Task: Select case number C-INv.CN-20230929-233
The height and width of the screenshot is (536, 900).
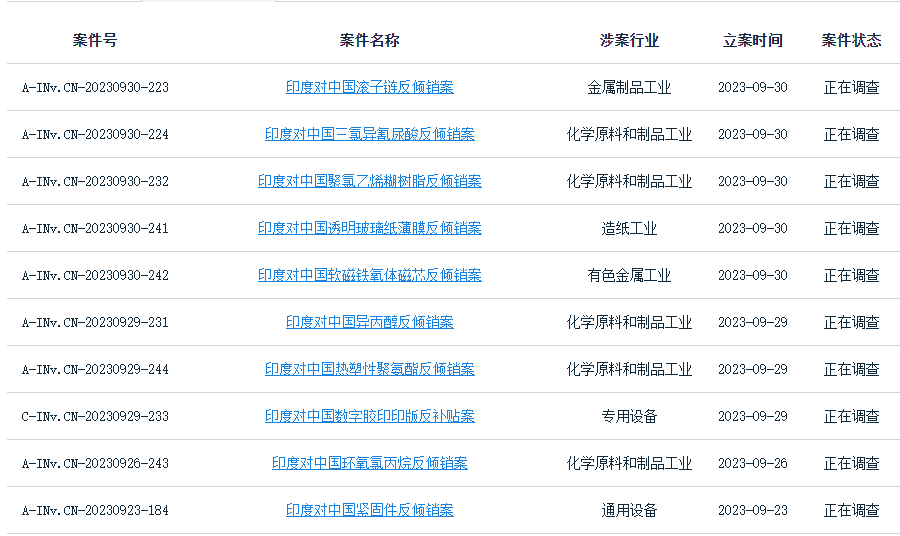Action: click(x=95, y=416)
